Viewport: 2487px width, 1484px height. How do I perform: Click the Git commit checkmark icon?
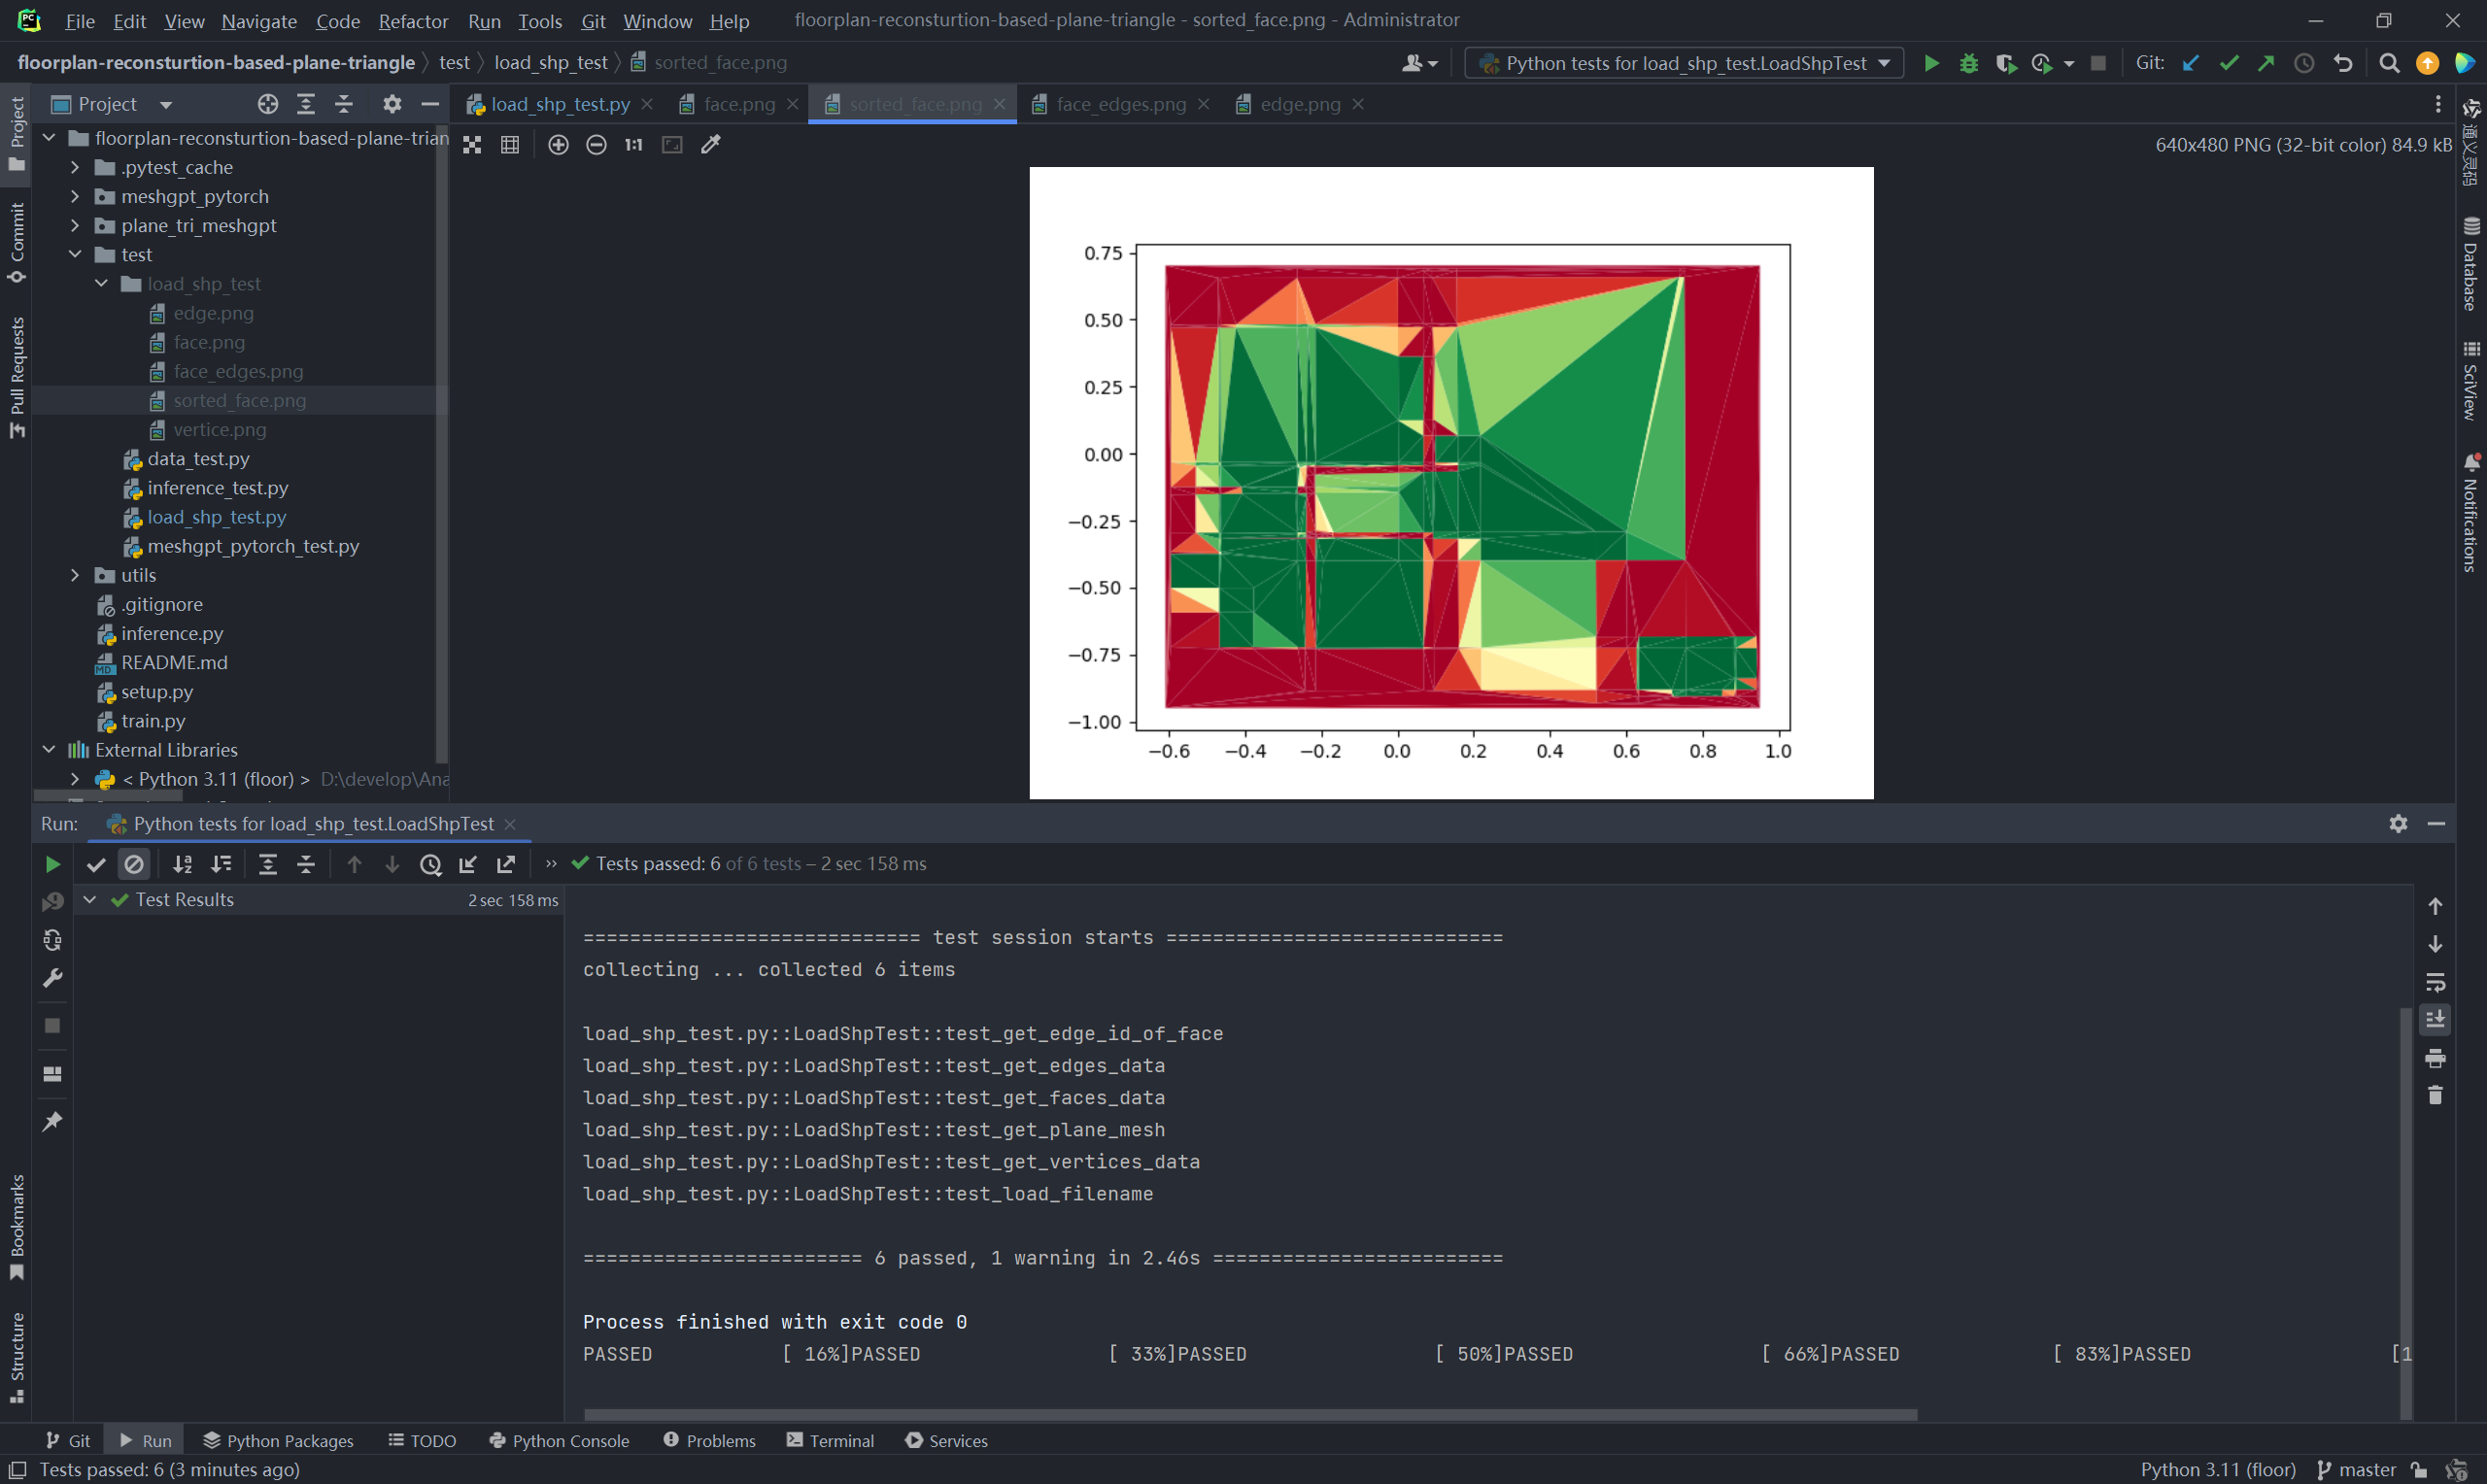(x=2228, y=63)
